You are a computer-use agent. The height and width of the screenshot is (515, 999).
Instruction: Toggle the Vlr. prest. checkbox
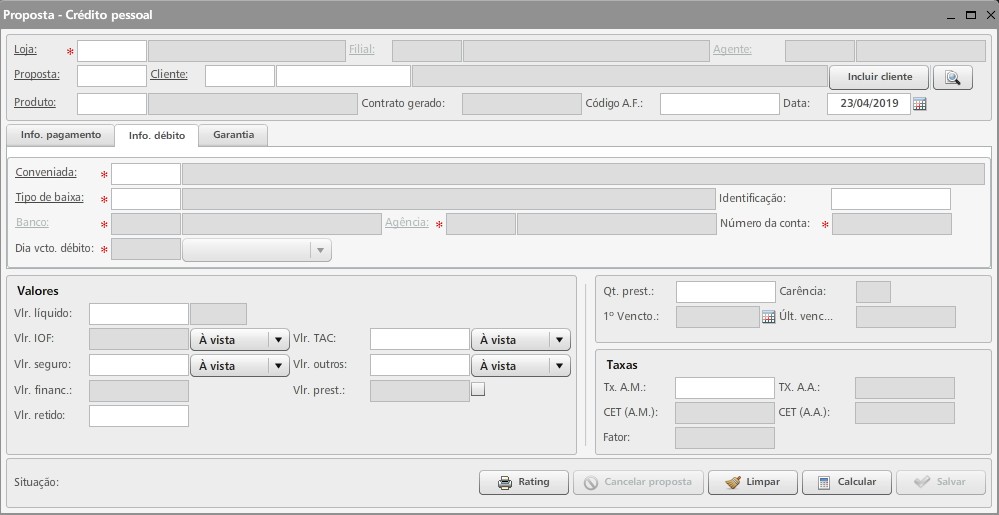pyautogui.click(x=478, y=389)
